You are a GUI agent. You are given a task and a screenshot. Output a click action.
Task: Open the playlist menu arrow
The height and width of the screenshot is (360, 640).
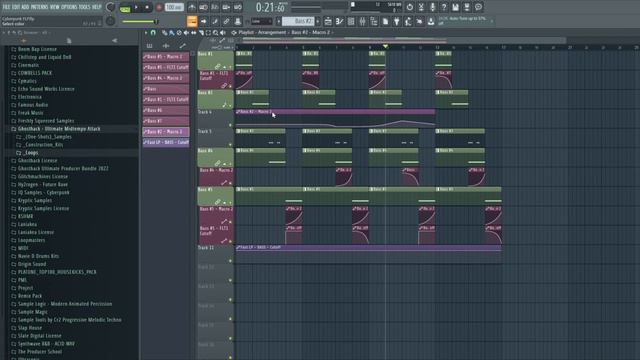[146, 33]
